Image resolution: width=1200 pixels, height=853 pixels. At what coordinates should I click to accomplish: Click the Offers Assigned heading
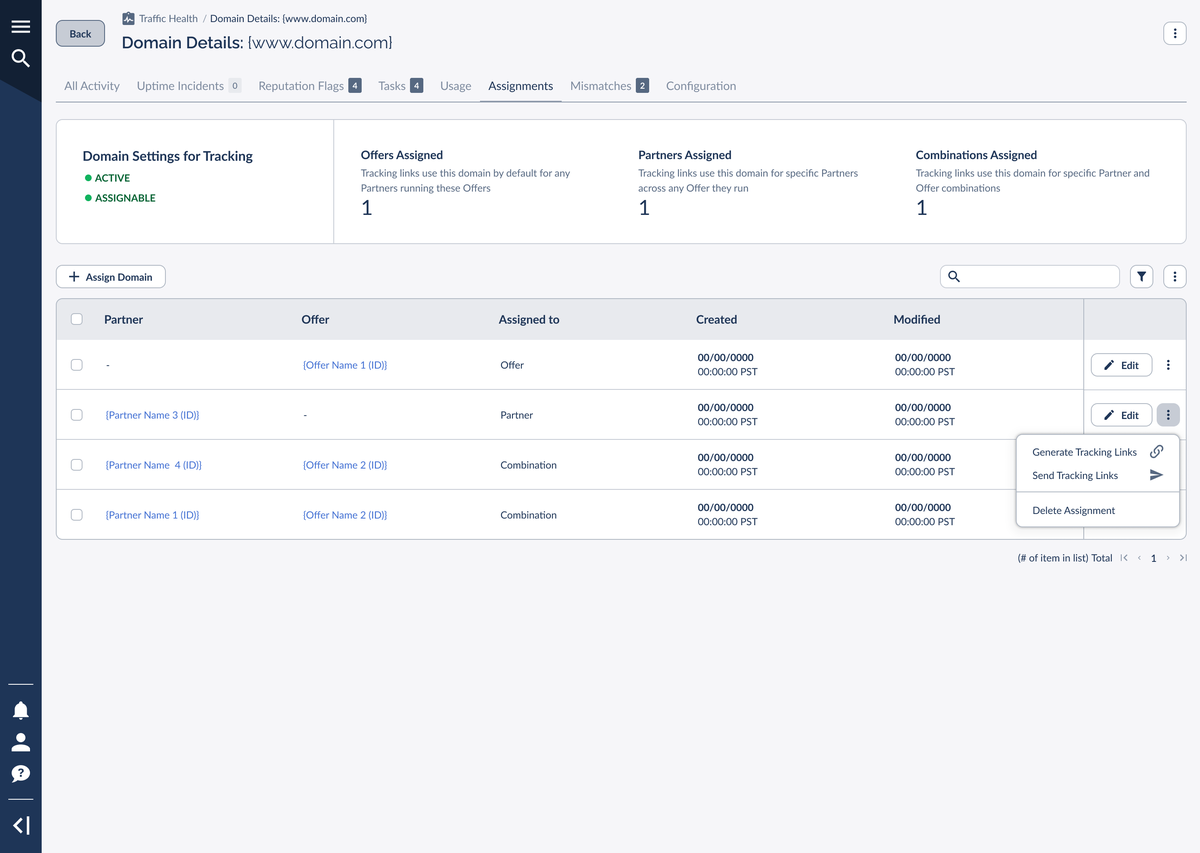[402, 155]
